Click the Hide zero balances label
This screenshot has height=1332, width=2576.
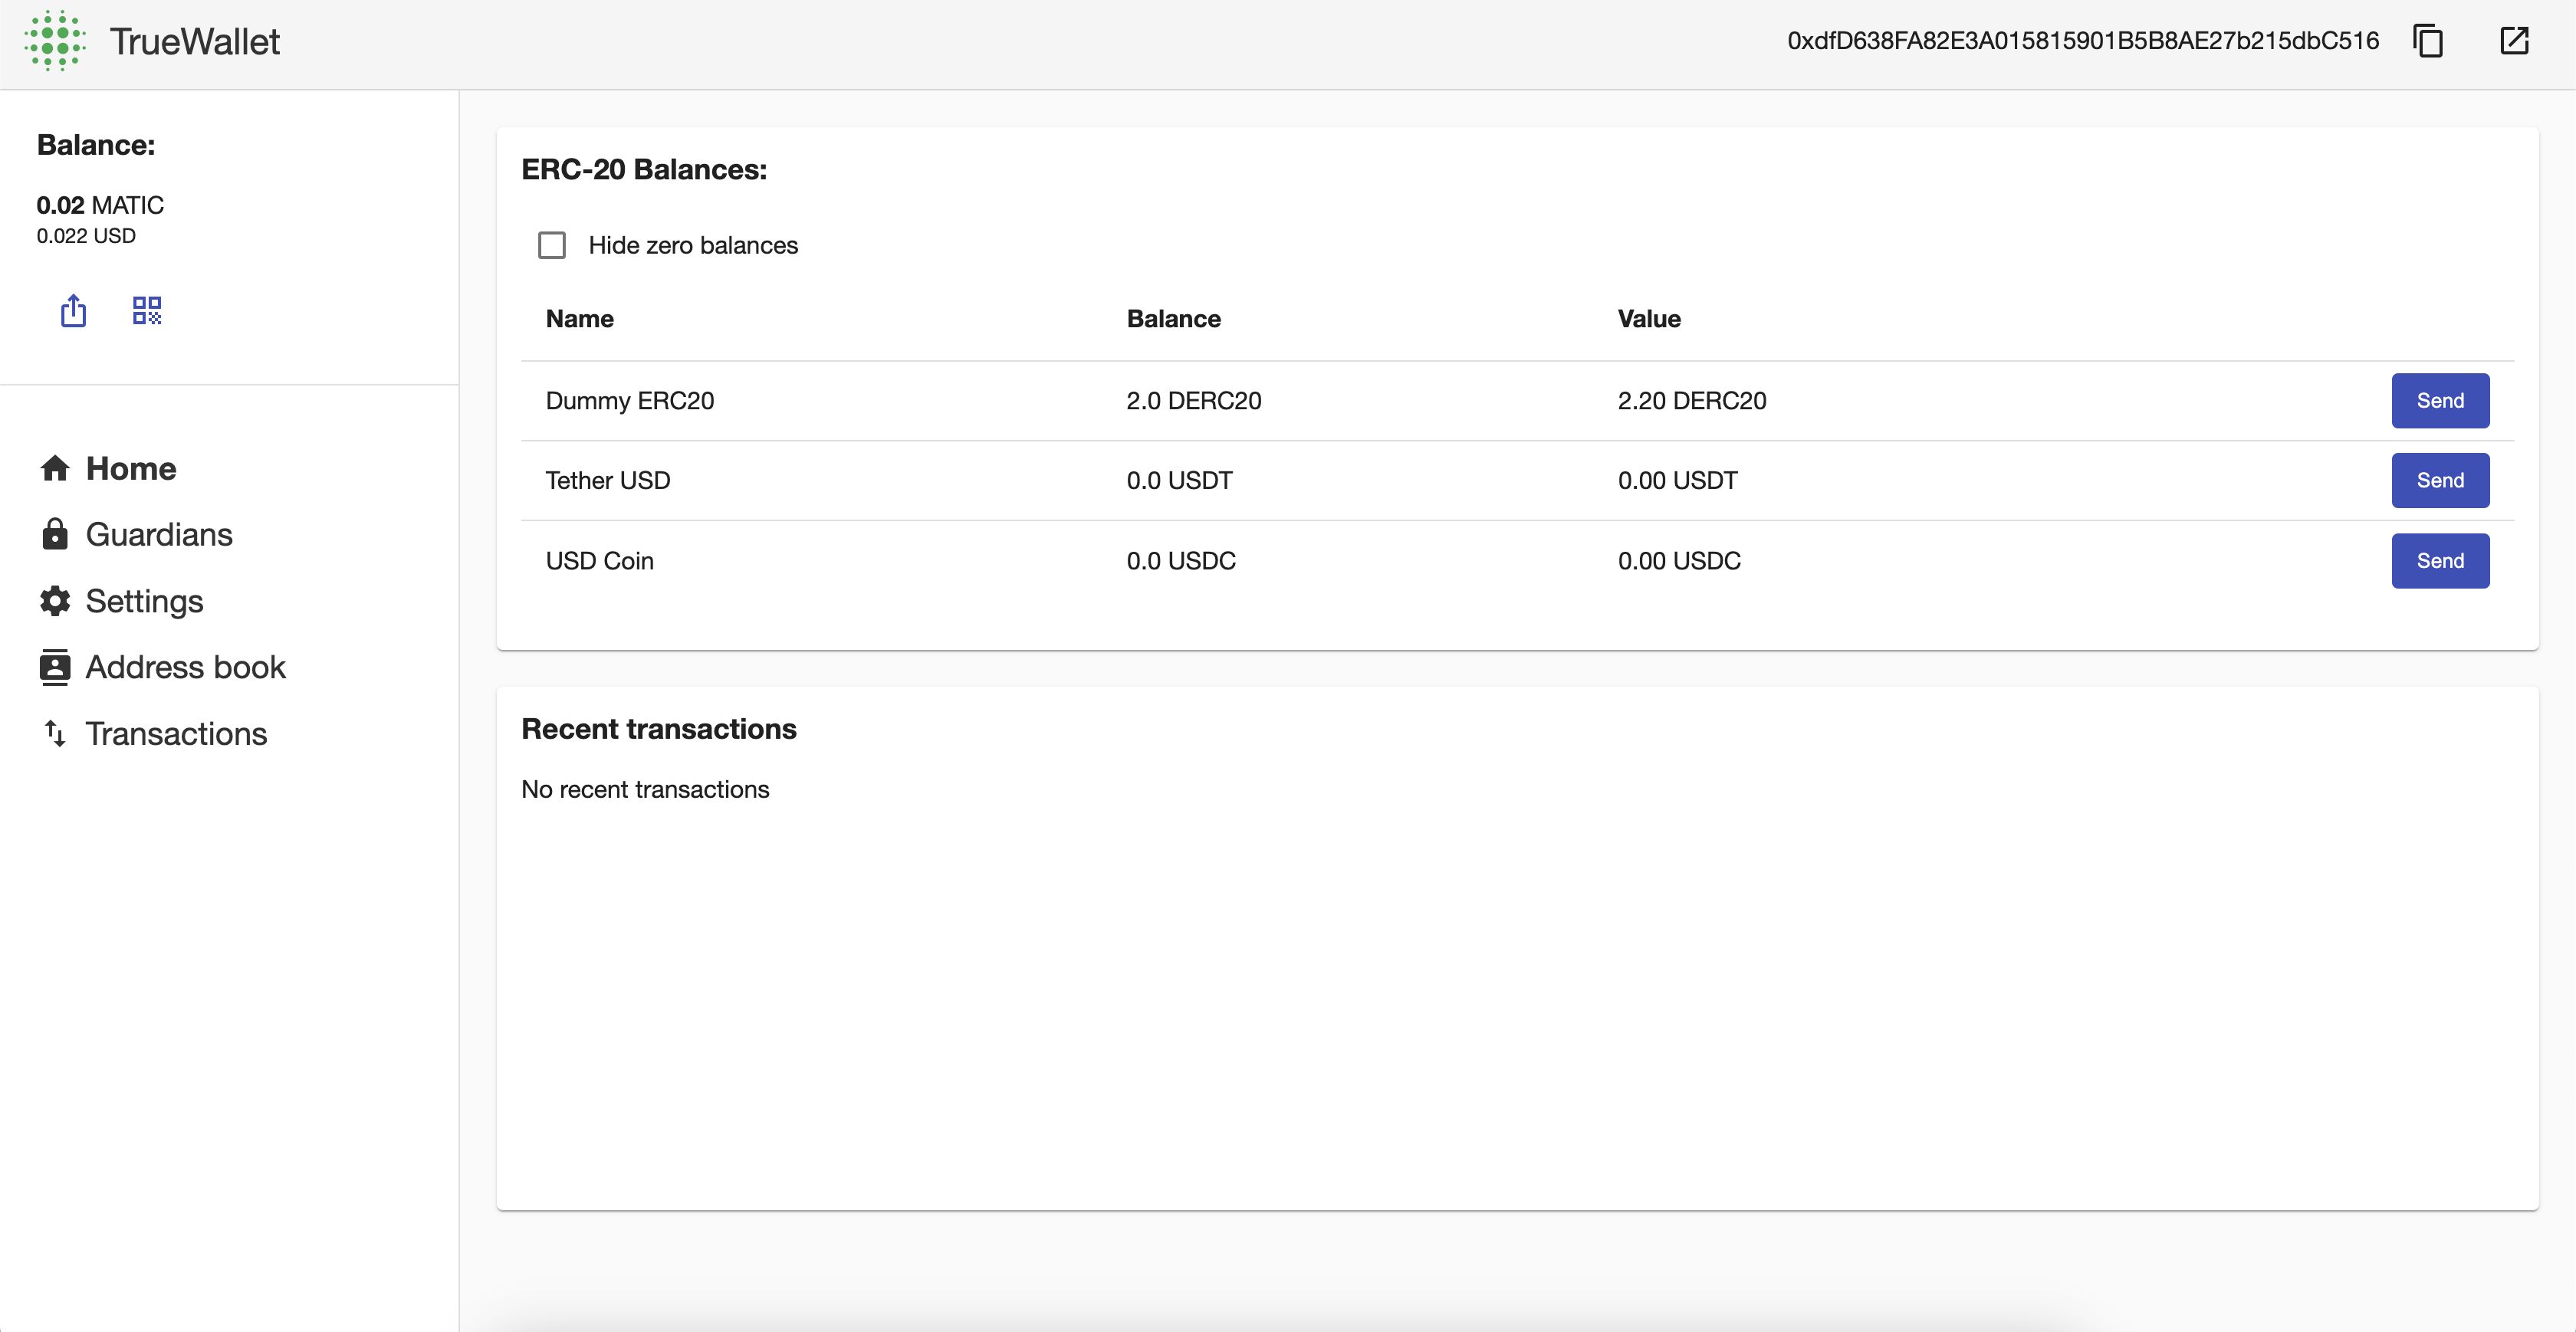693,245
